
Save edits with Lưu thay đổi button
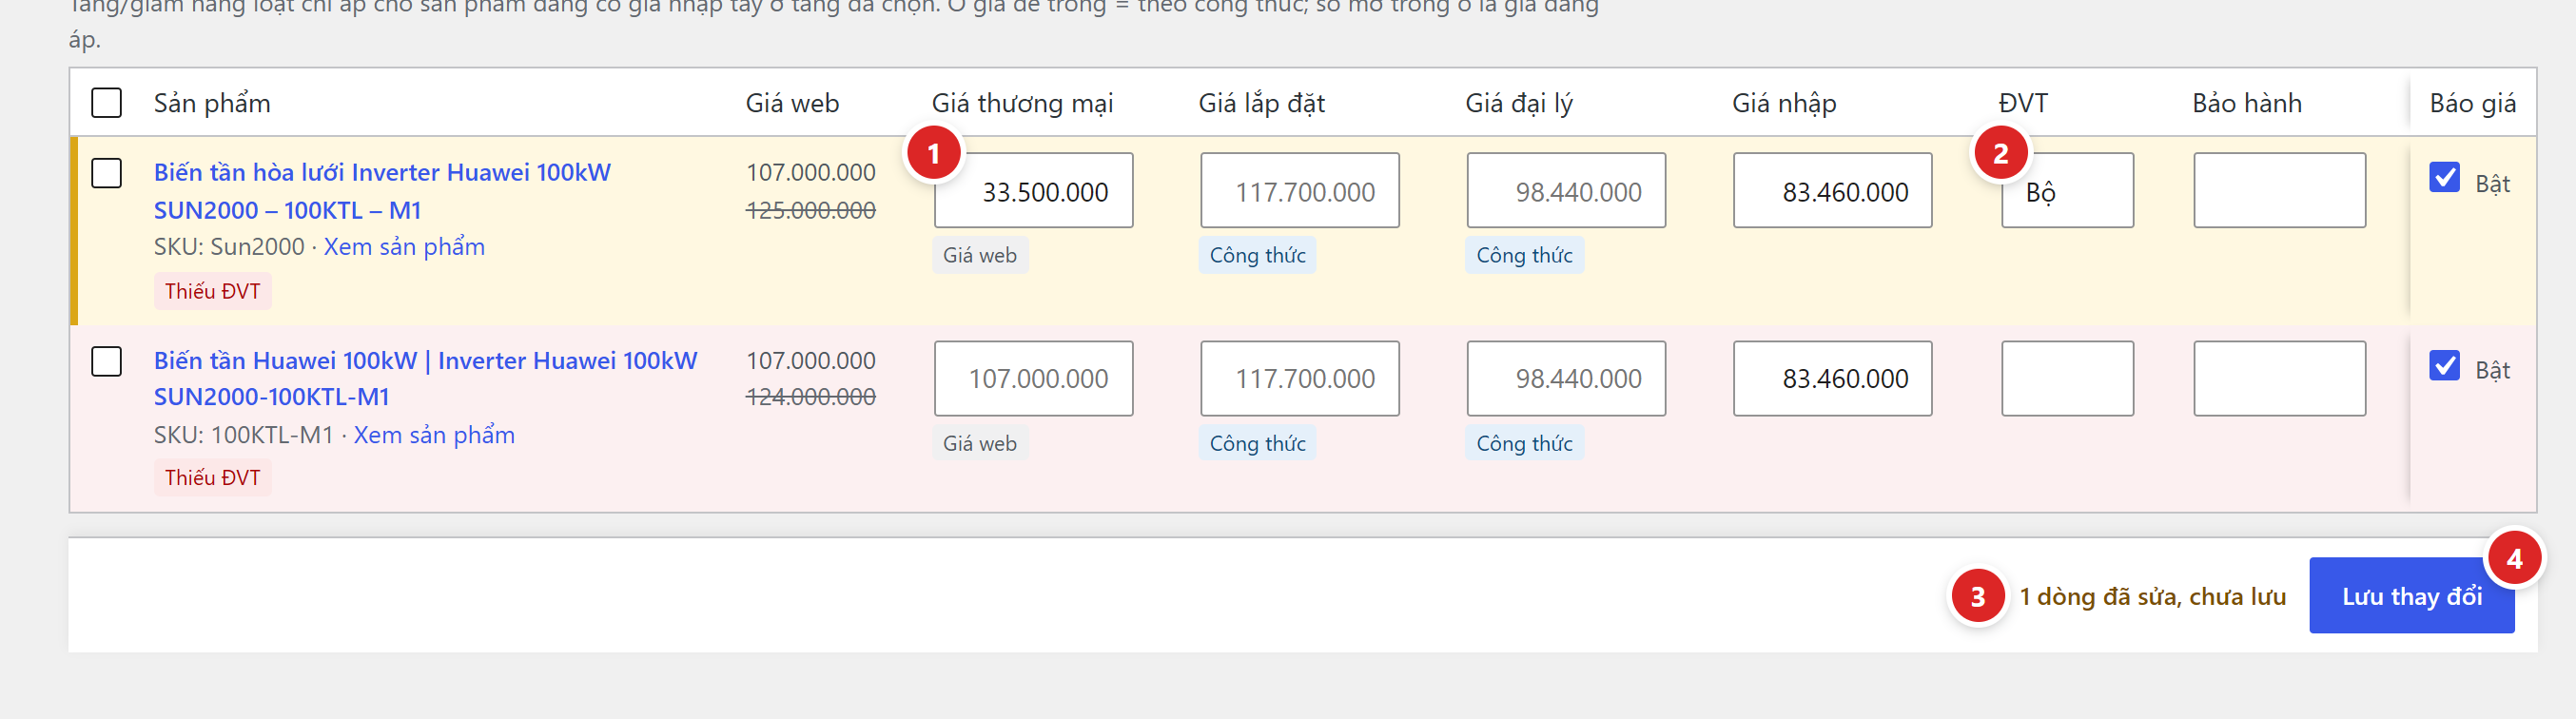coord(2411,595)
